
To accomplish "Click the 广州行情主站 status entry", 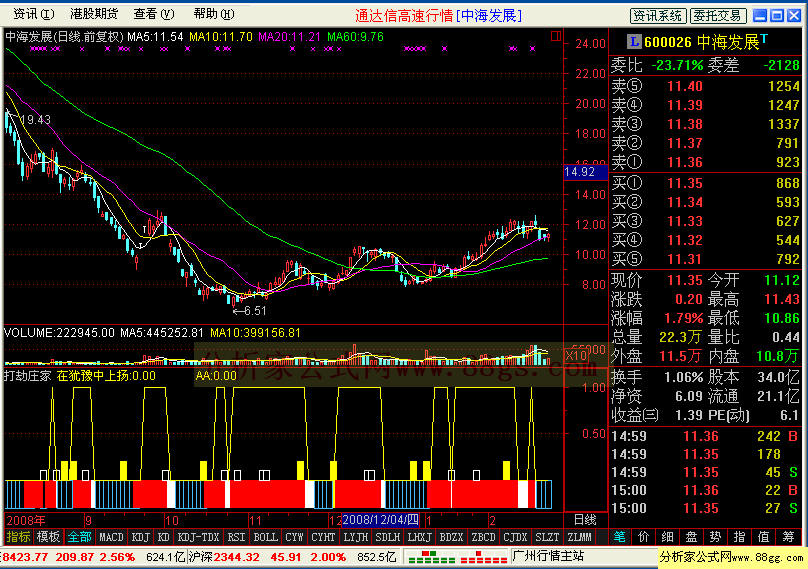I will click(548, 556).
